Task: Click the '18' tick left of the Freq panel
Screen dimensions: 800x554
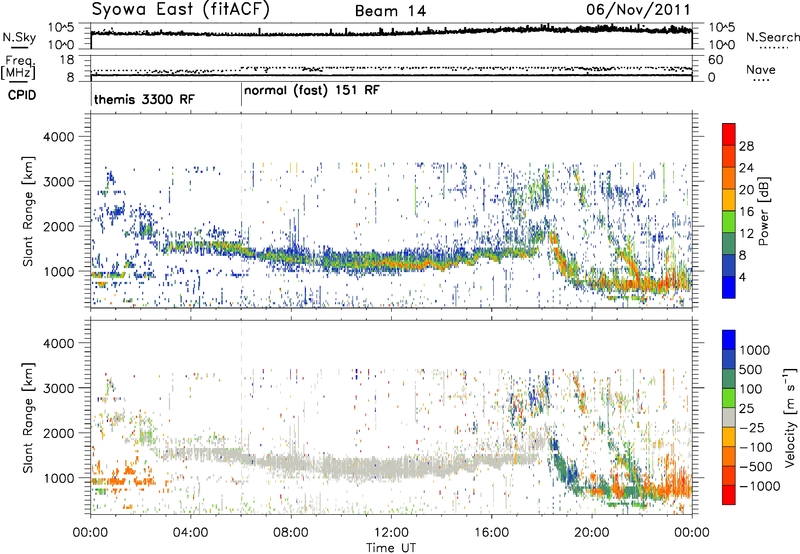Action: (67, 60)
